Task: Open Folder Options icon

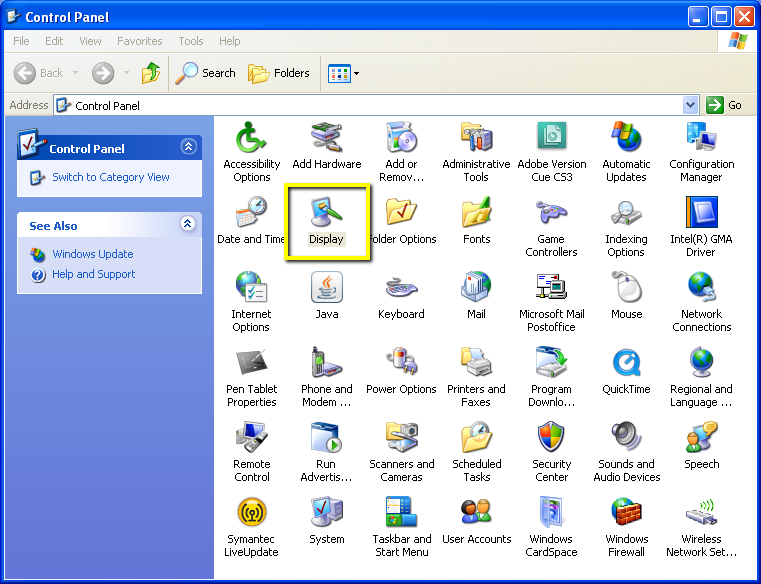Action: [x=401, y=212]
